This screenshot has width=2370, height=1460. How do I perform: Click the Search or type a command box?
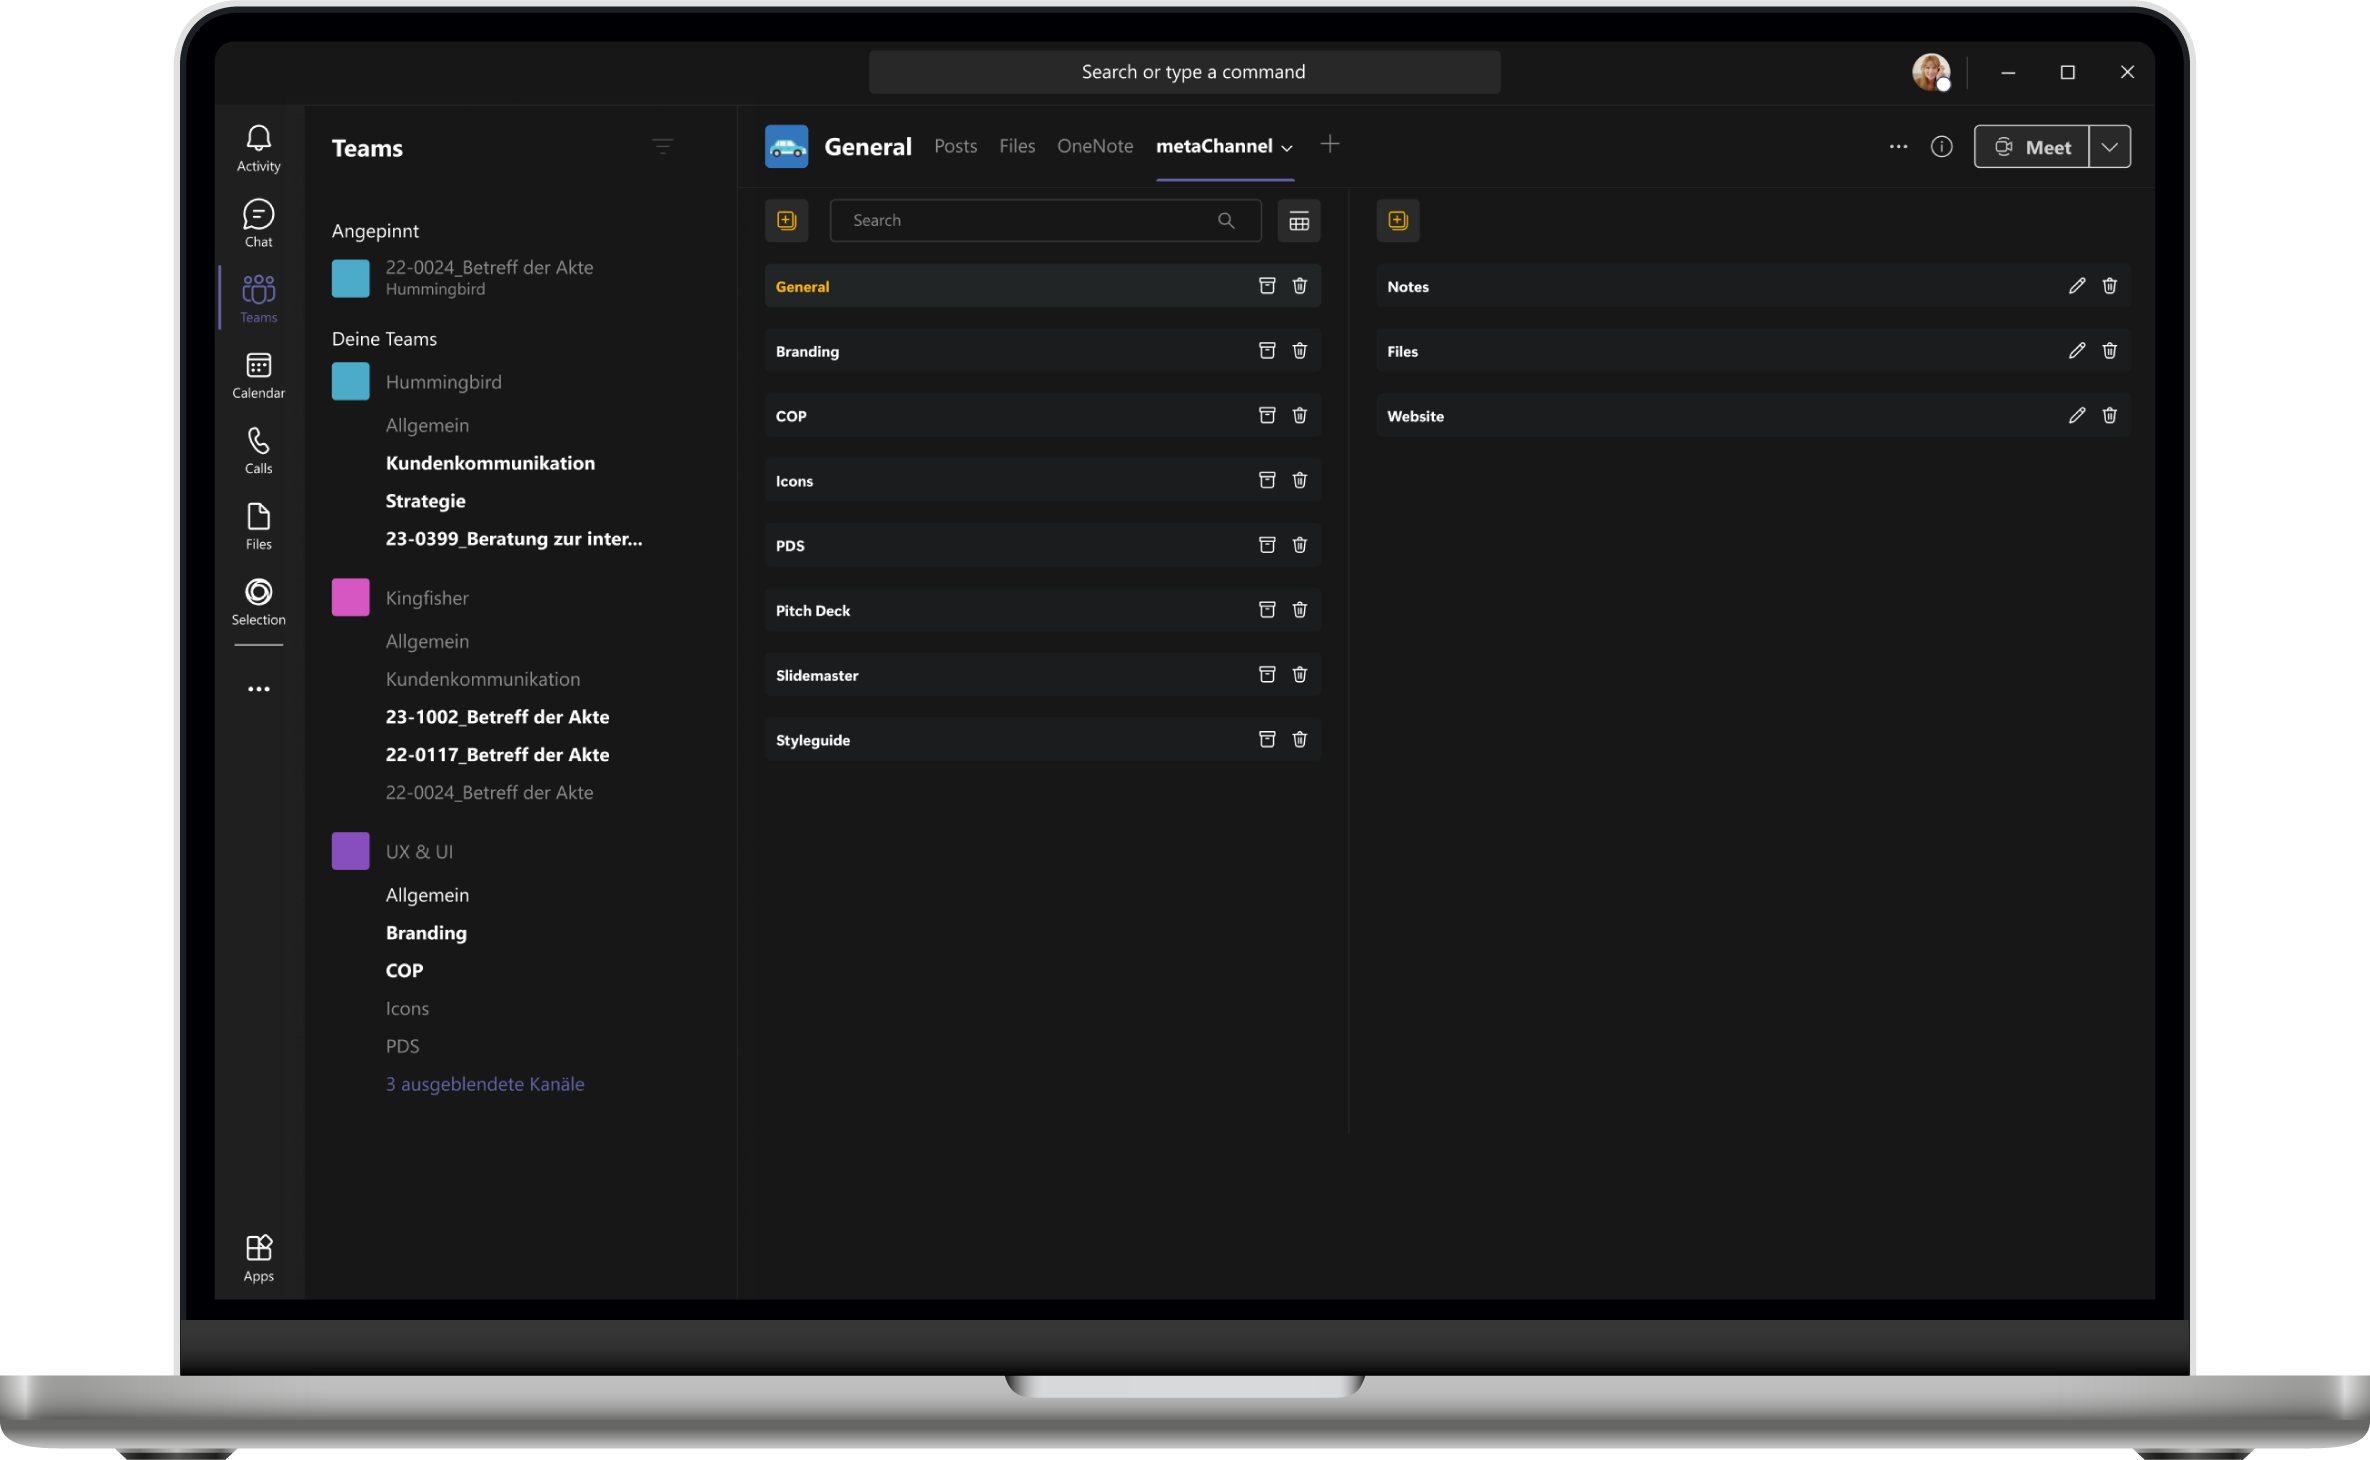pyautogui.click(x=1184, y=72)
